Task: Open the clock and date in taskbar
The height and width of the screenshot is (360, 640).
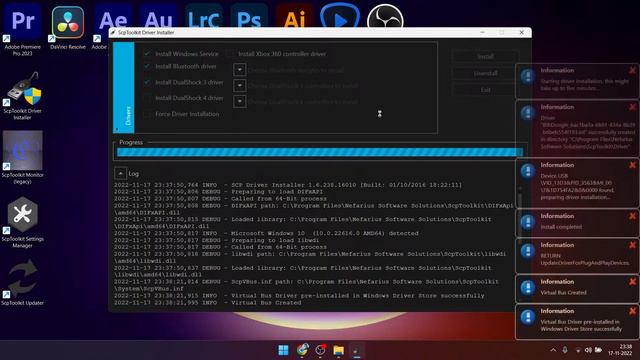Action: pos(620,350)
